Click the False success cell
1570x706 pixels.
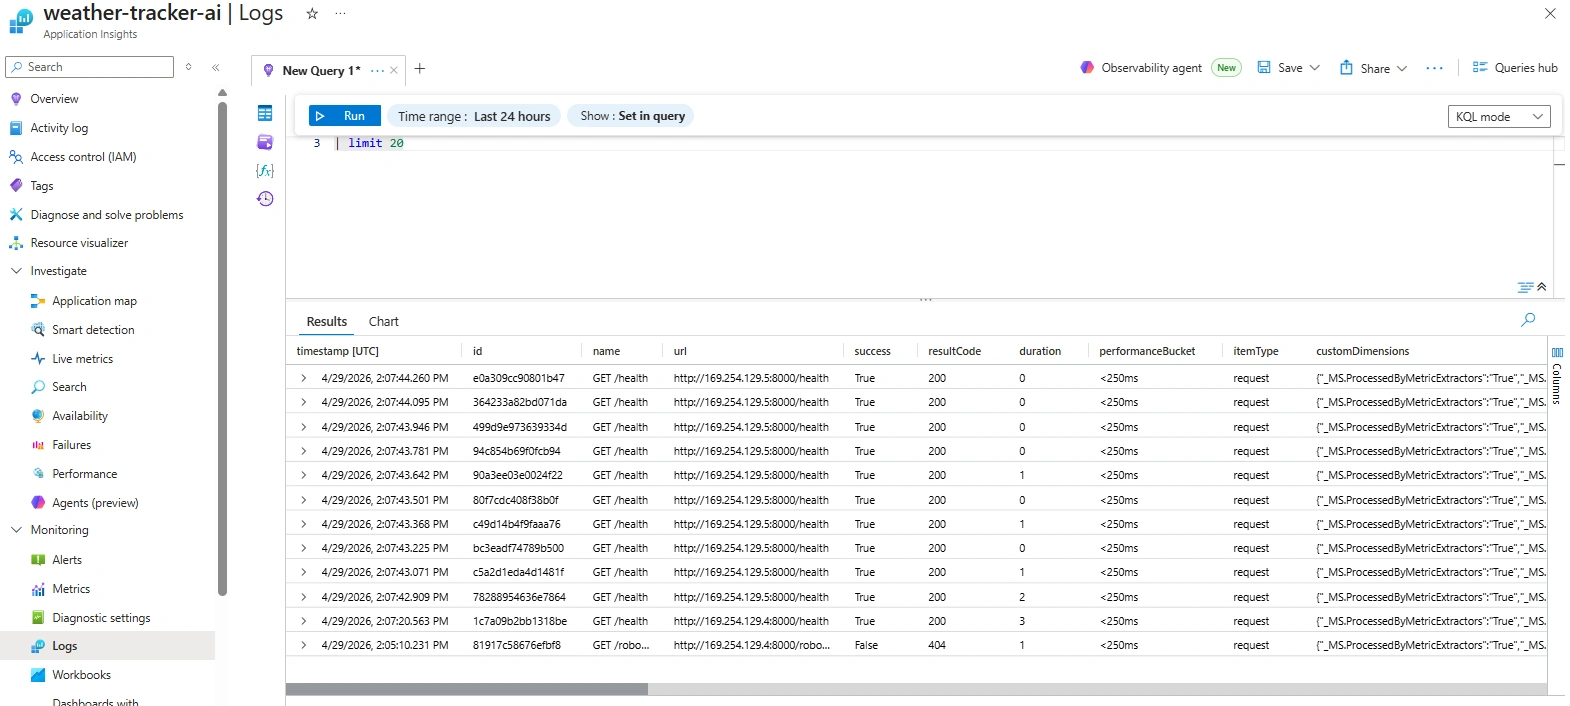tap(866, 645)
